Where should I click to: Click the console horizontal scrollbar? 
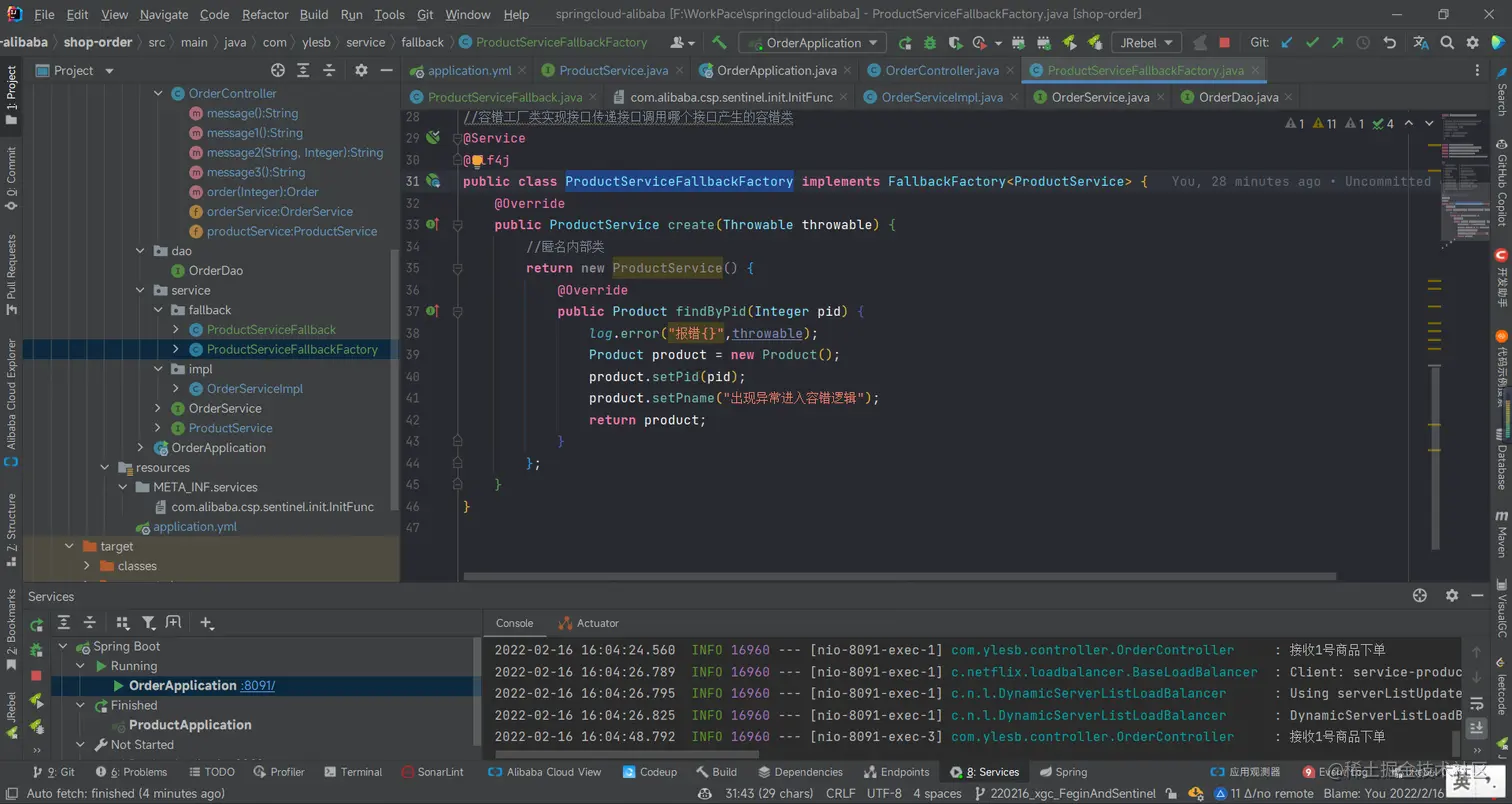coord(625,754)
